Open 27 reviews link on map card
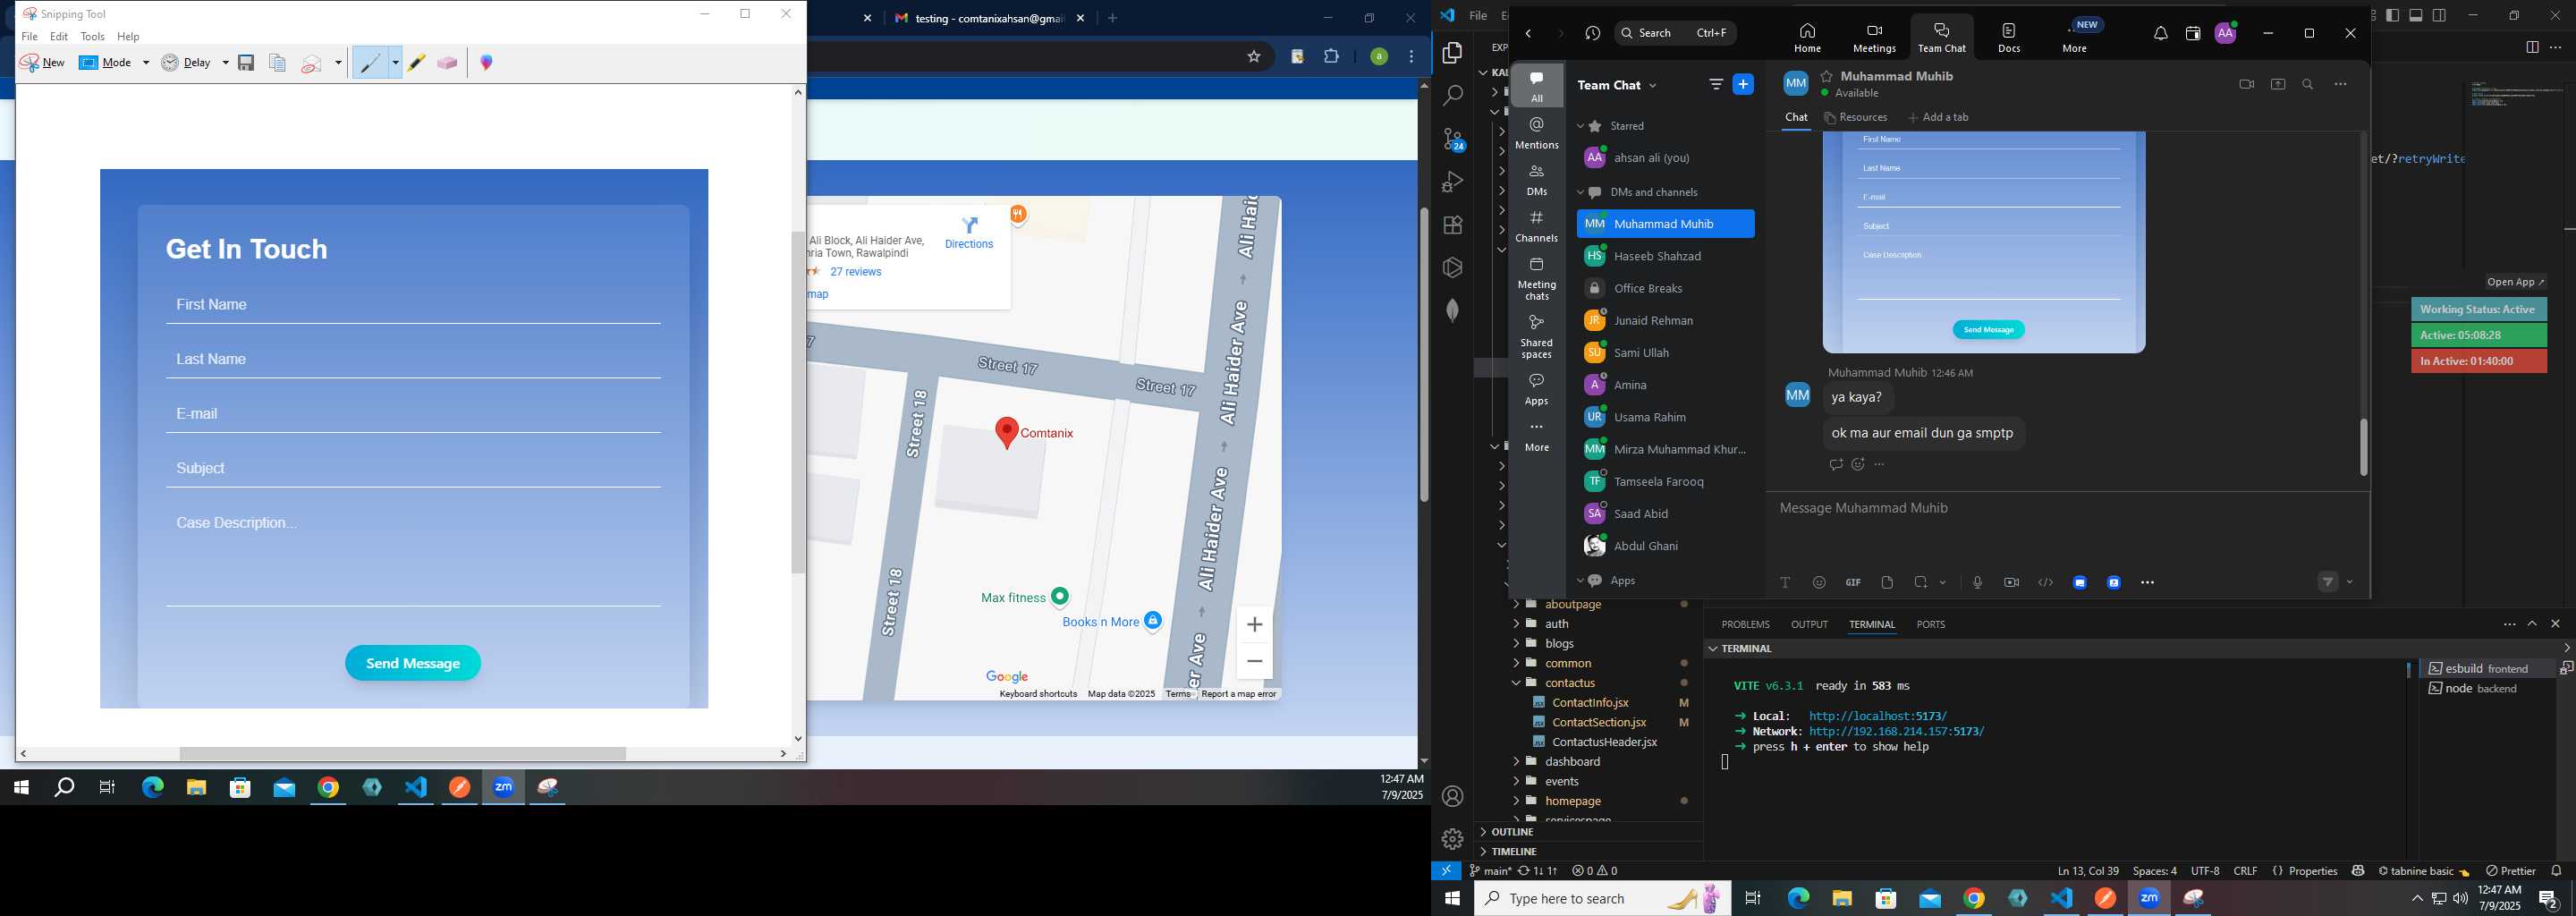Viewport: 2576px width, 916px height. (x=856, y=272)
